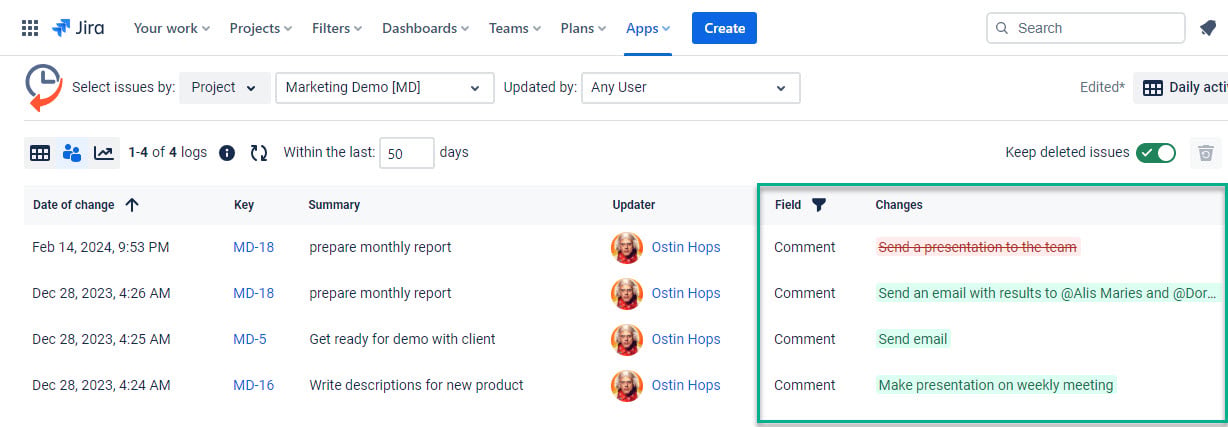This screenshot has height=427, width=1228.
Task: Open Ostin Hops link in MD-5 row
Action: 686,339
